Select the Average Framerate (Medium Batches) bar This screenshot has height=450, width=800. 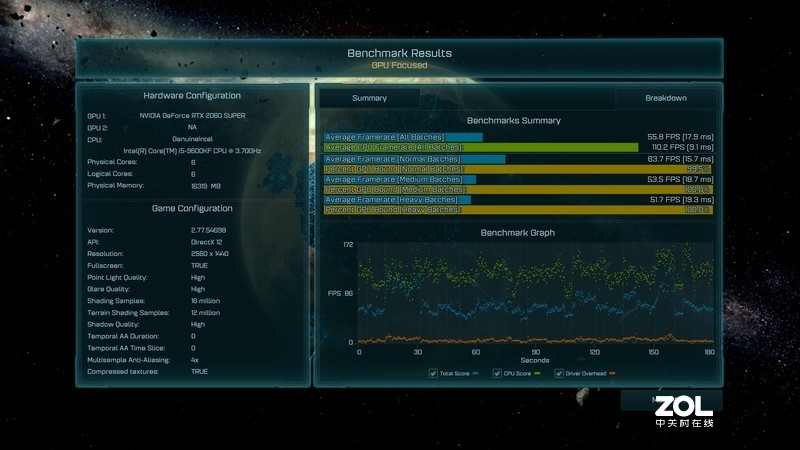(400, 180)
